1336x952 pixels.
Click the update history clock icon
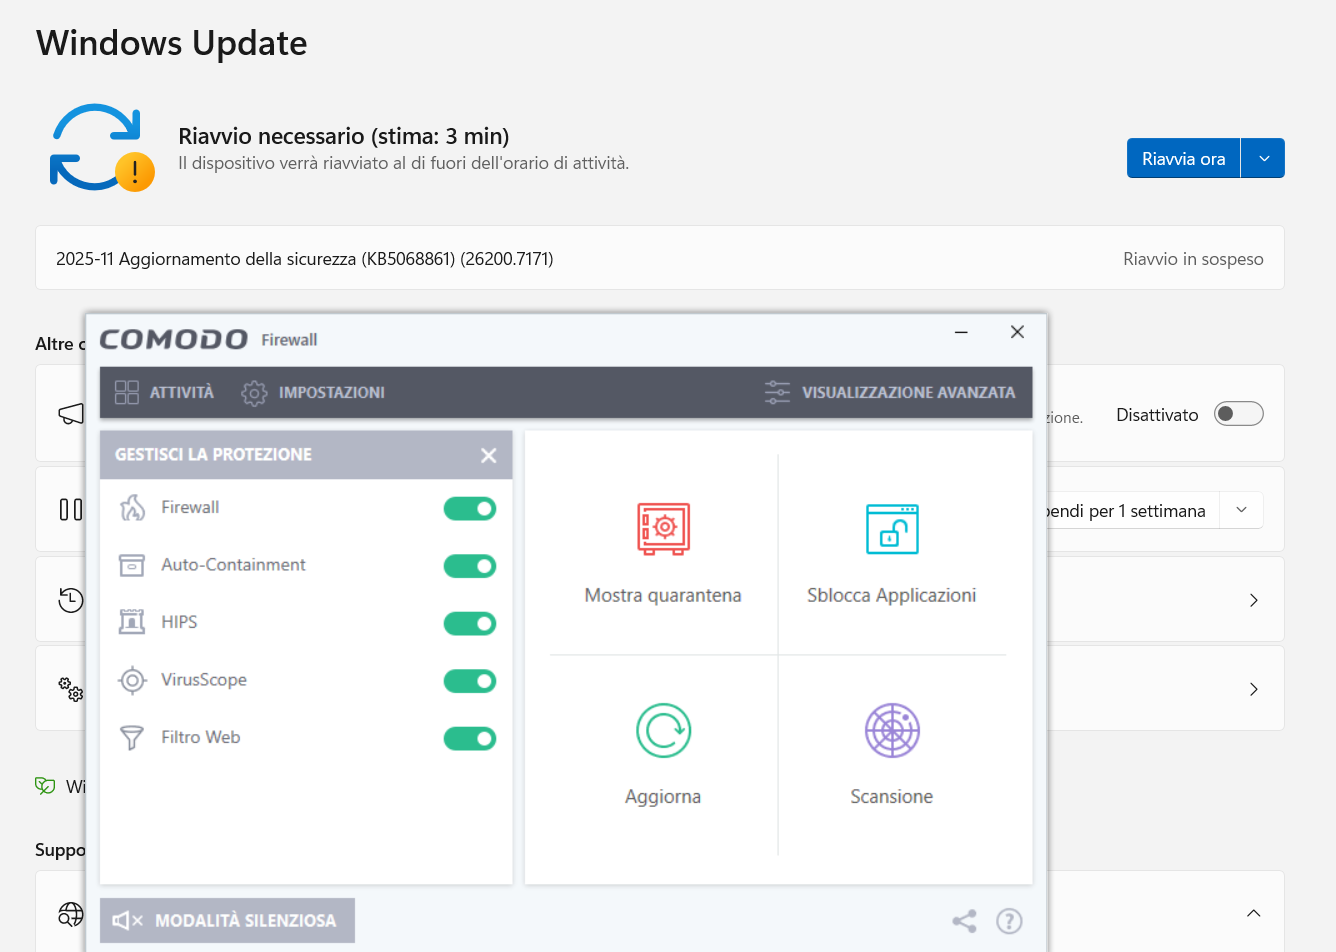(71, 600)
